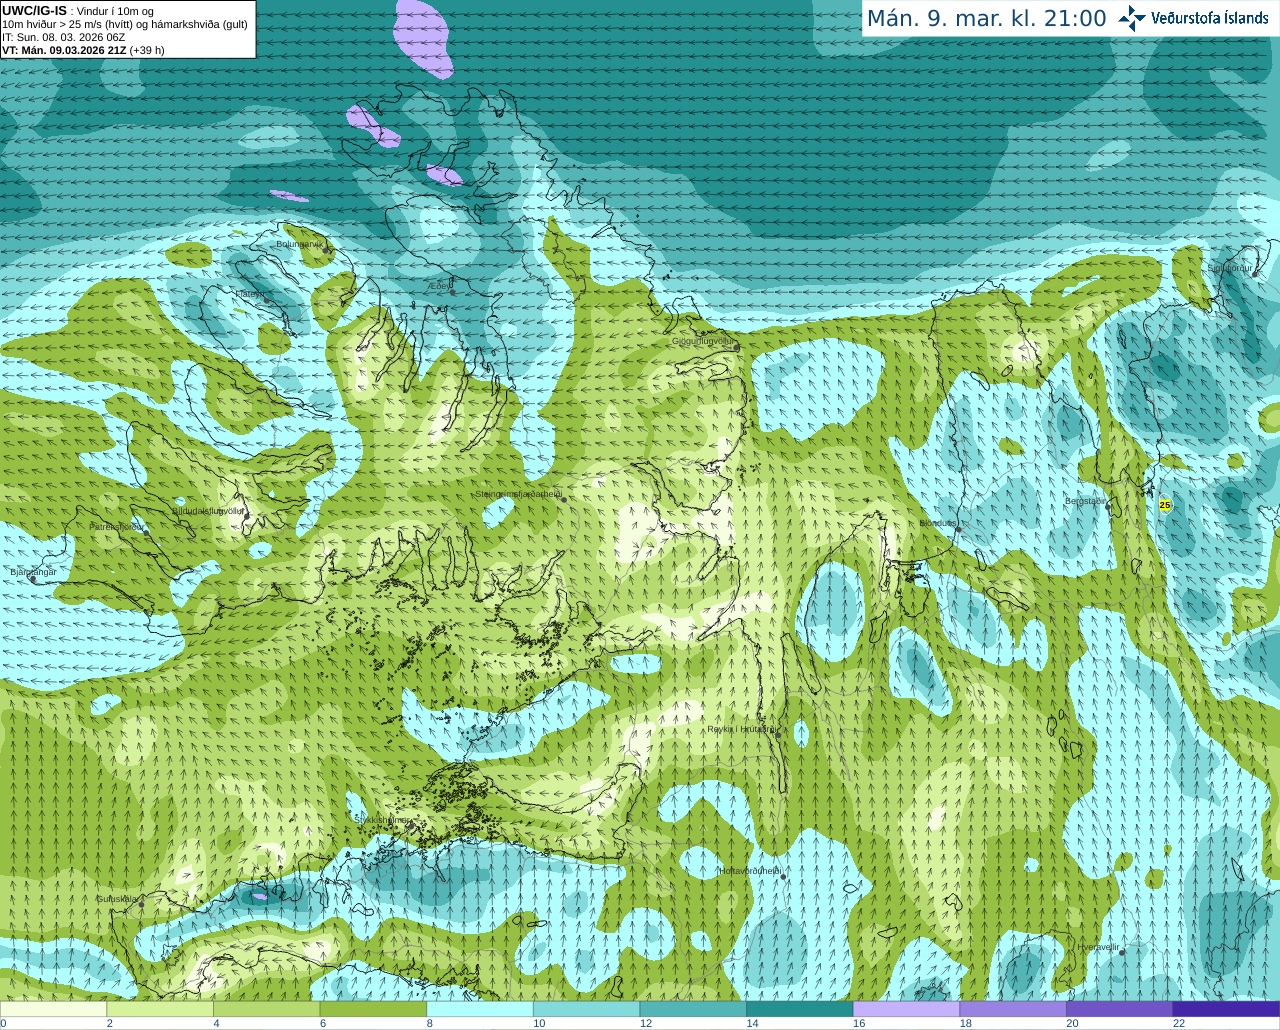
Task: Select the Hveravellir station label
Action: click(x=1098, y=946)
